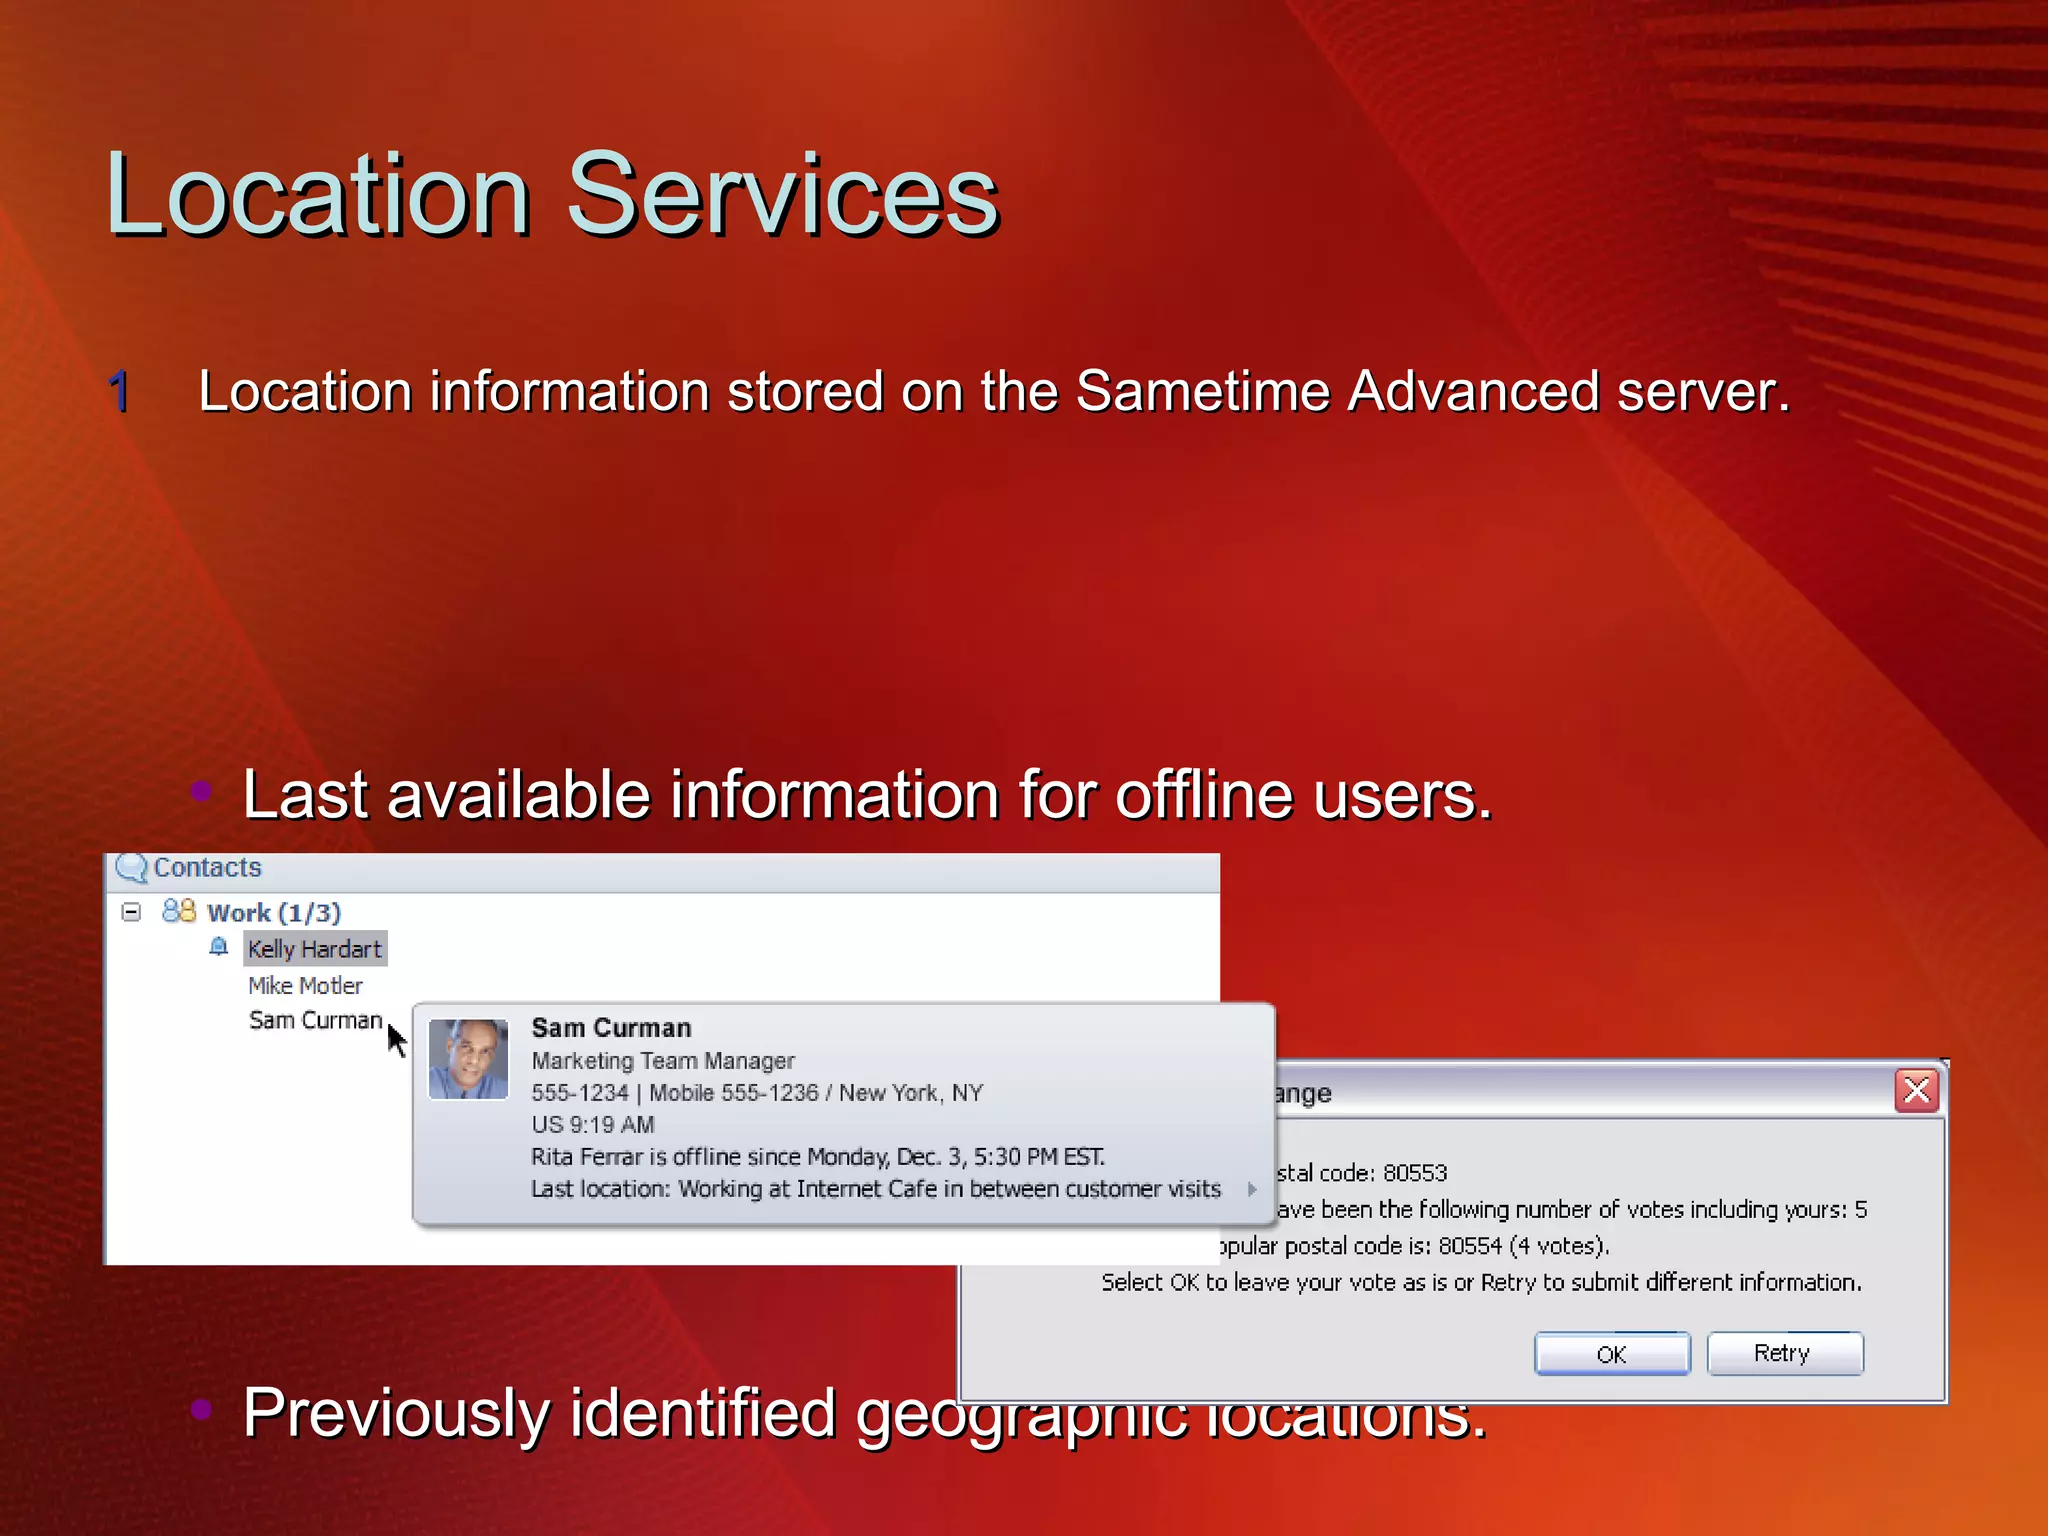Screen dimensions: 2048x1536
Task: Click Retry in the postal code dialog
Action: (1784, 1354)
